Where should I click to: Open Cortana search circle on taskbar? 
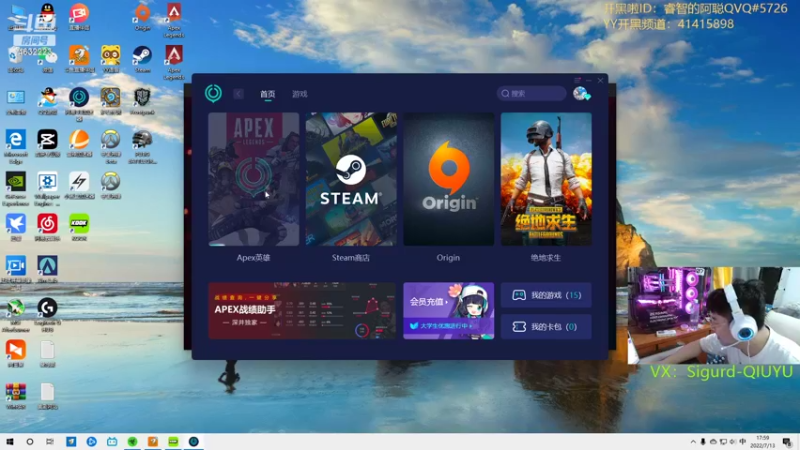30,442
